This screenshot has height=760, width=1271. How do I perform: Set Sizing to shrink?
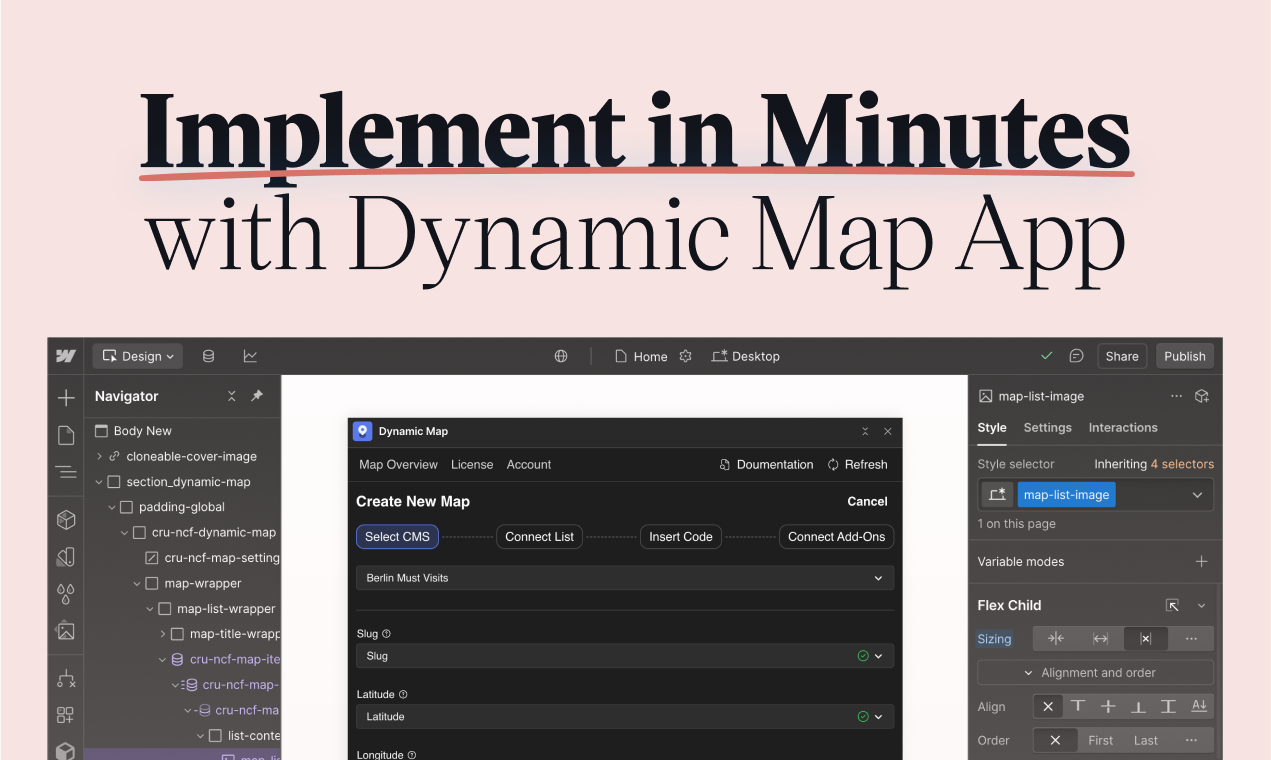1055,639
